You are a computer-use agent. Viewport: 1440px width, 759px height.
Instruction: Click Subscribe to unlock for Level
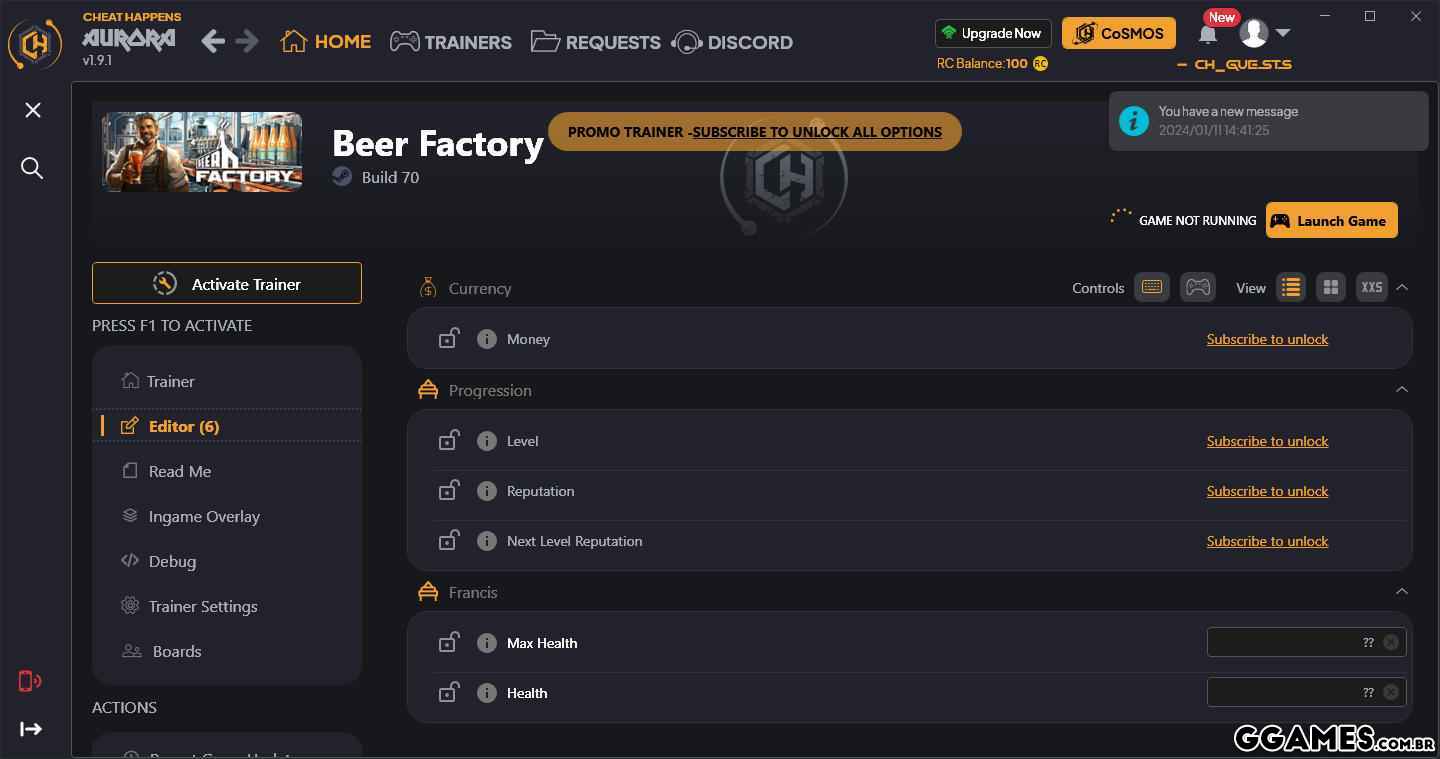1267,441
